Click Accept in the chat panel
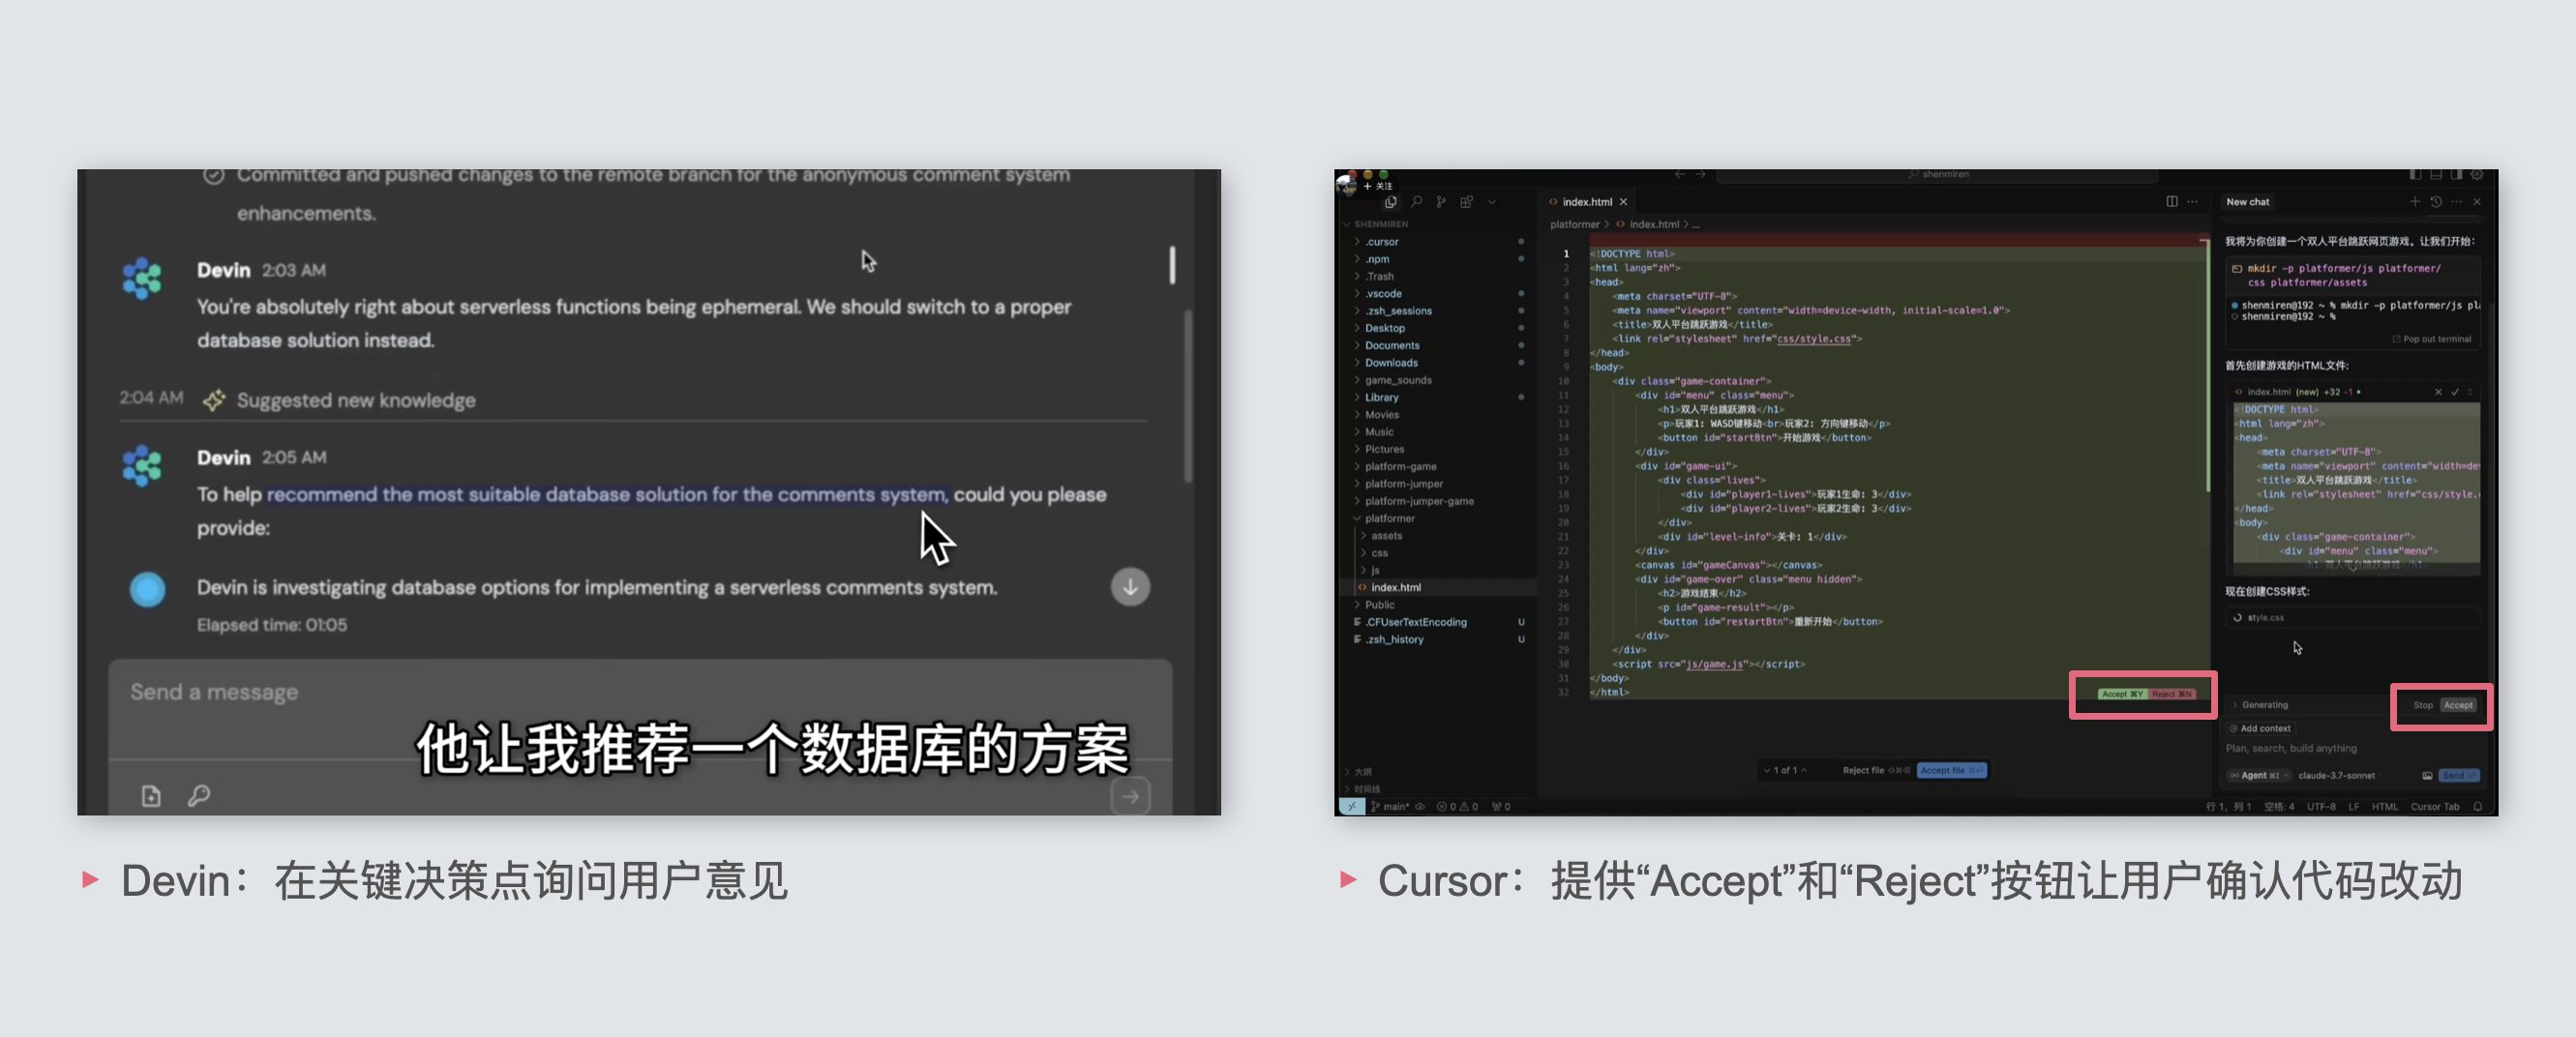The height and width of the screenshot is (1037, 2576). (2458, 705)
